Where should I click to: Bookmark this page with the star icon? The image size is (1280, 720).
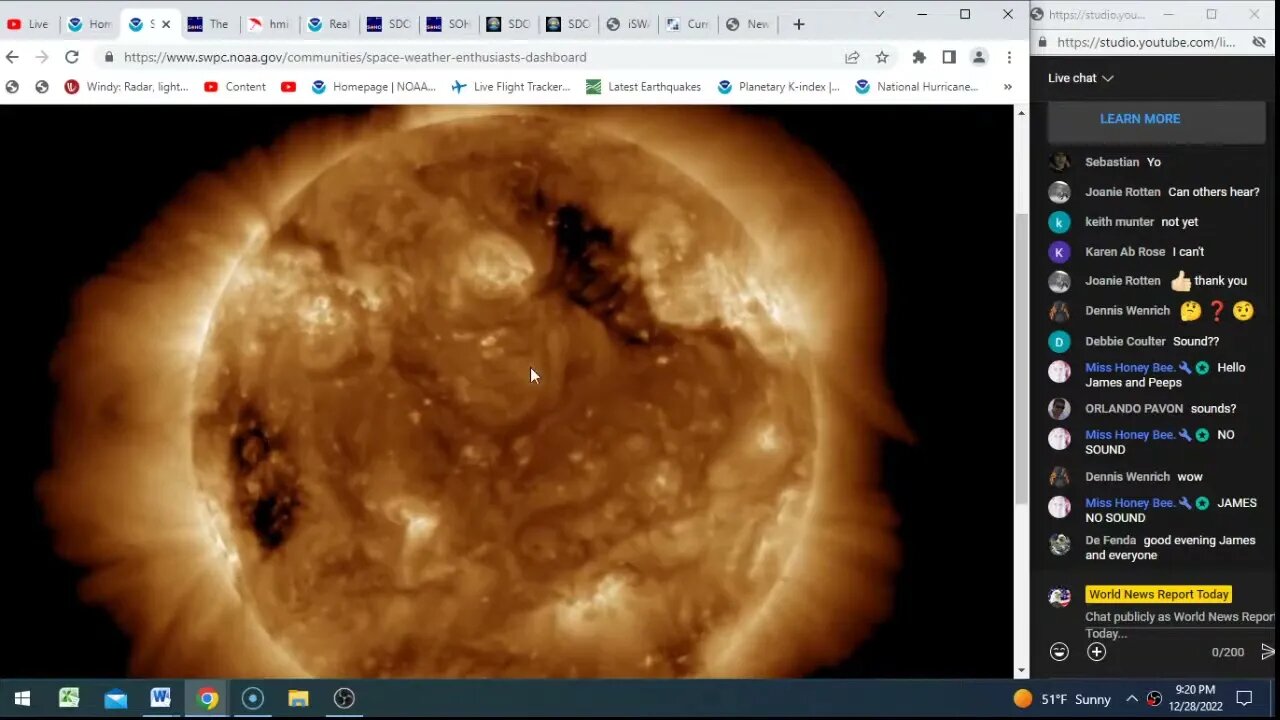tap(882, 57)
